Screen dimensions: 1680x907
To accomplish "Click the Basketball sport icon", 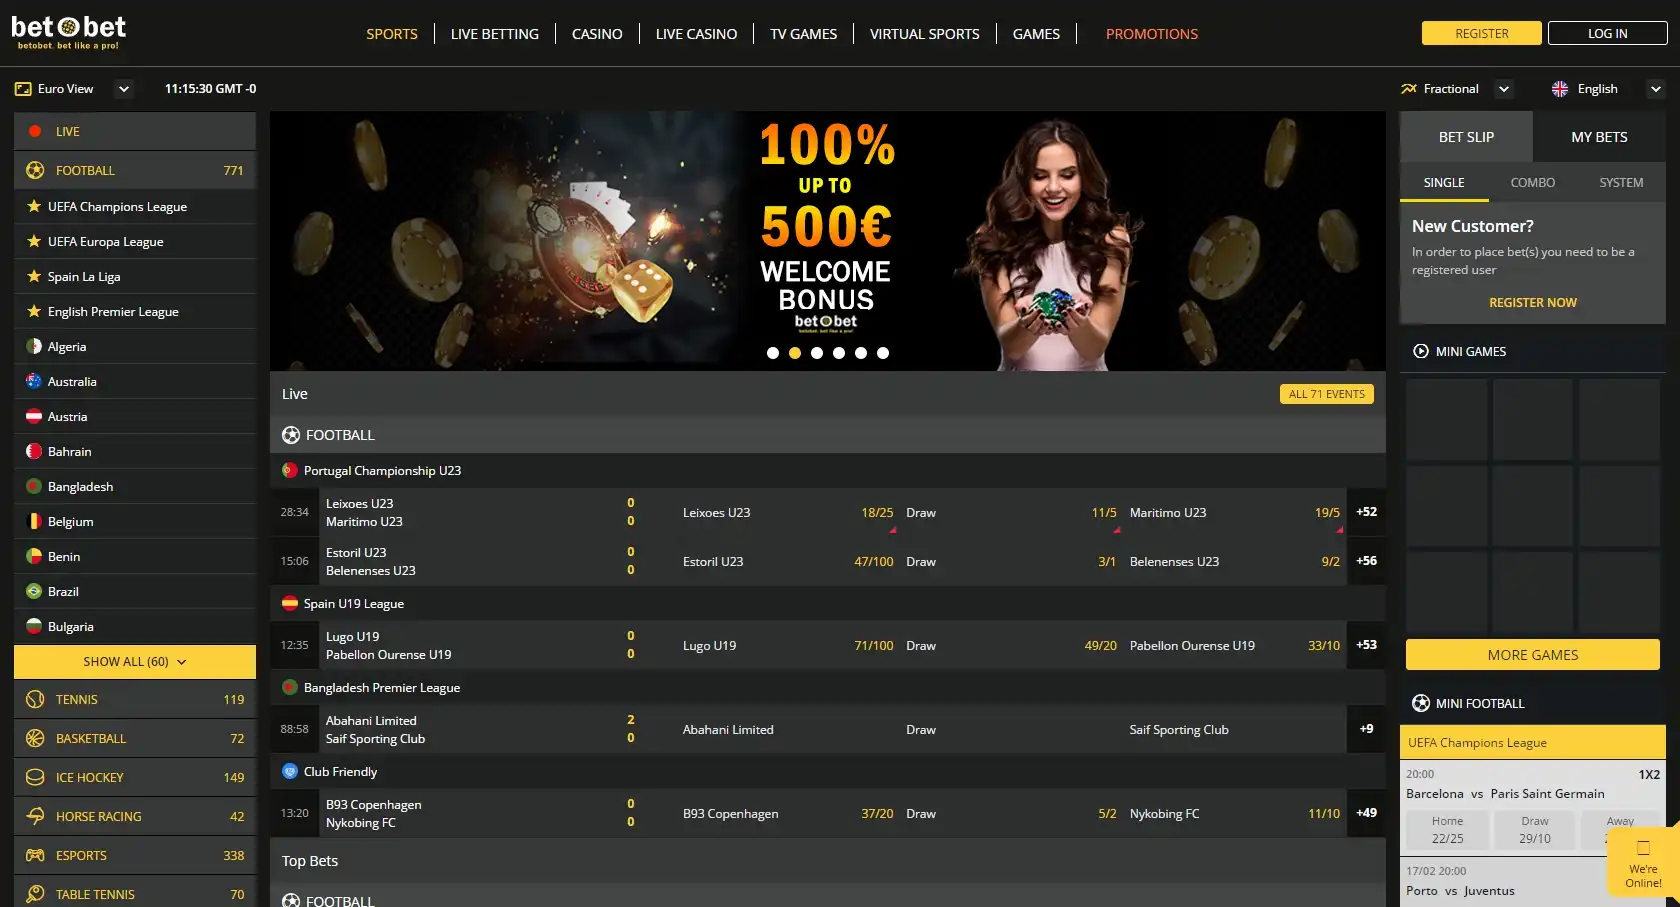I will point(35,738).
